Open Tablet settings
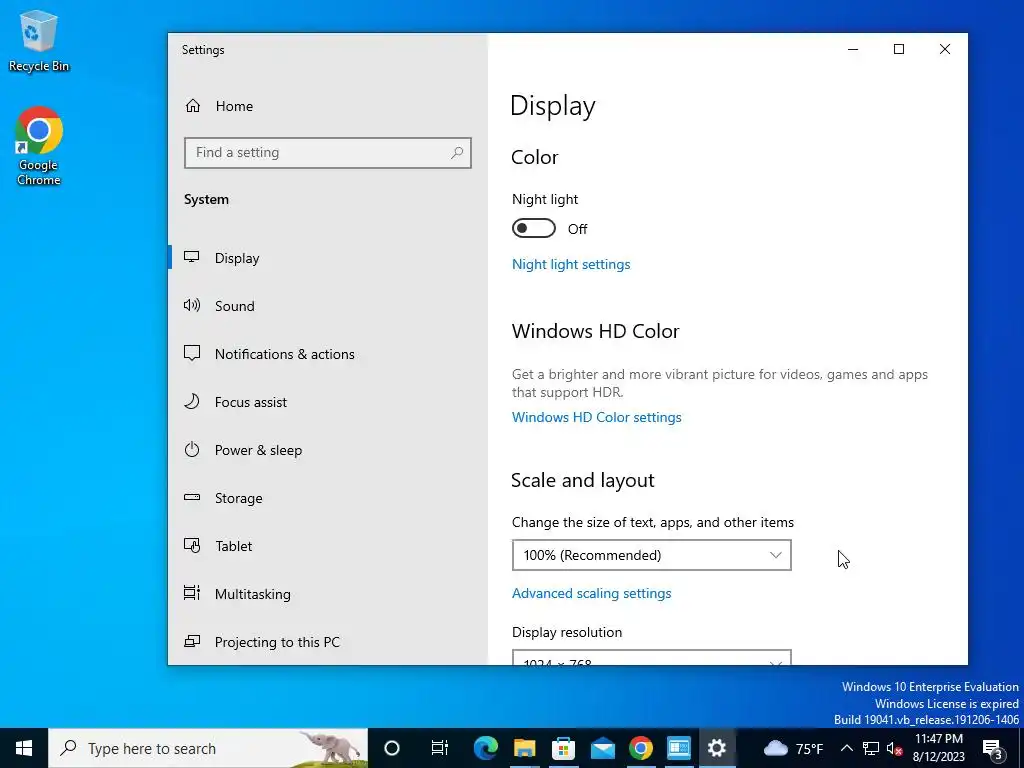The image size is (1024, 768). click(x=327, y=546)
